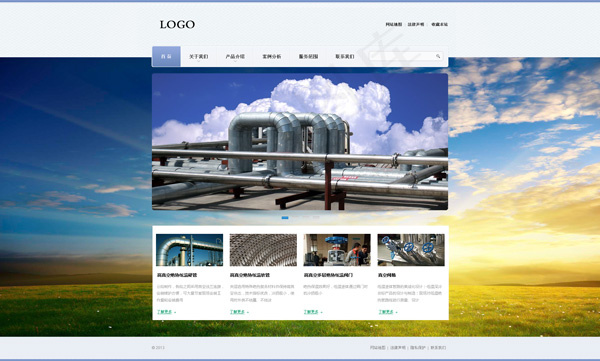Open the 网站地图 link in top header
The width and height of the screenshot is (600, 361).
point(394,25)
